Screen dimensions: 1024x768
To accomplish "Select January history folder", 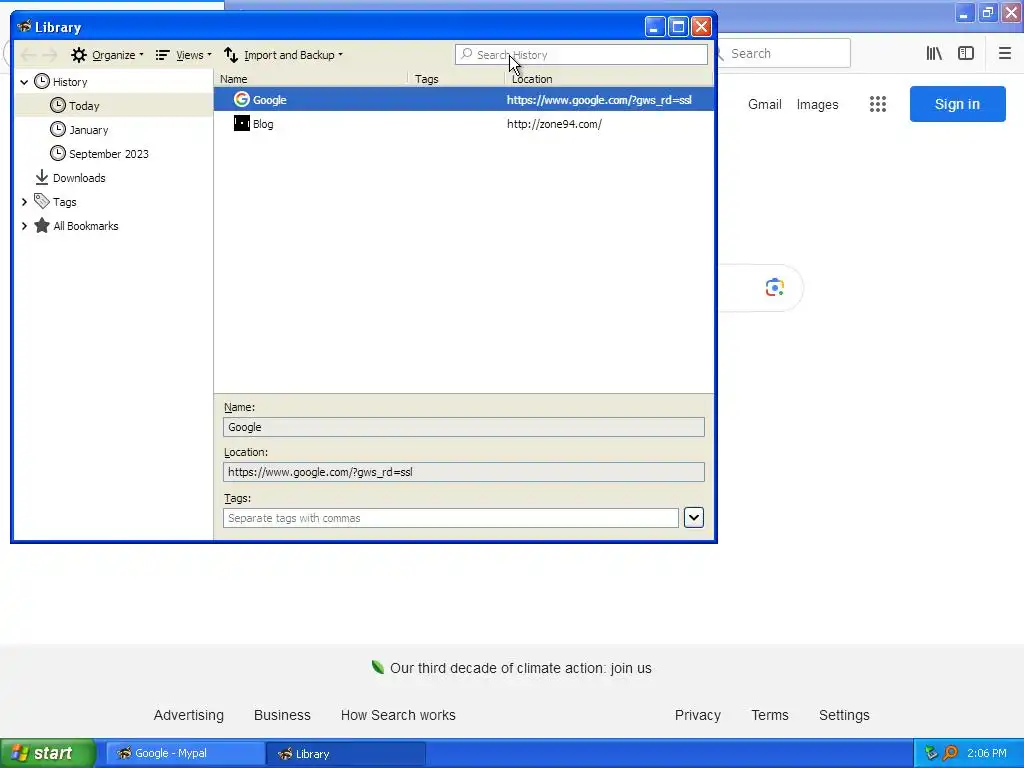I will [89, 130].
